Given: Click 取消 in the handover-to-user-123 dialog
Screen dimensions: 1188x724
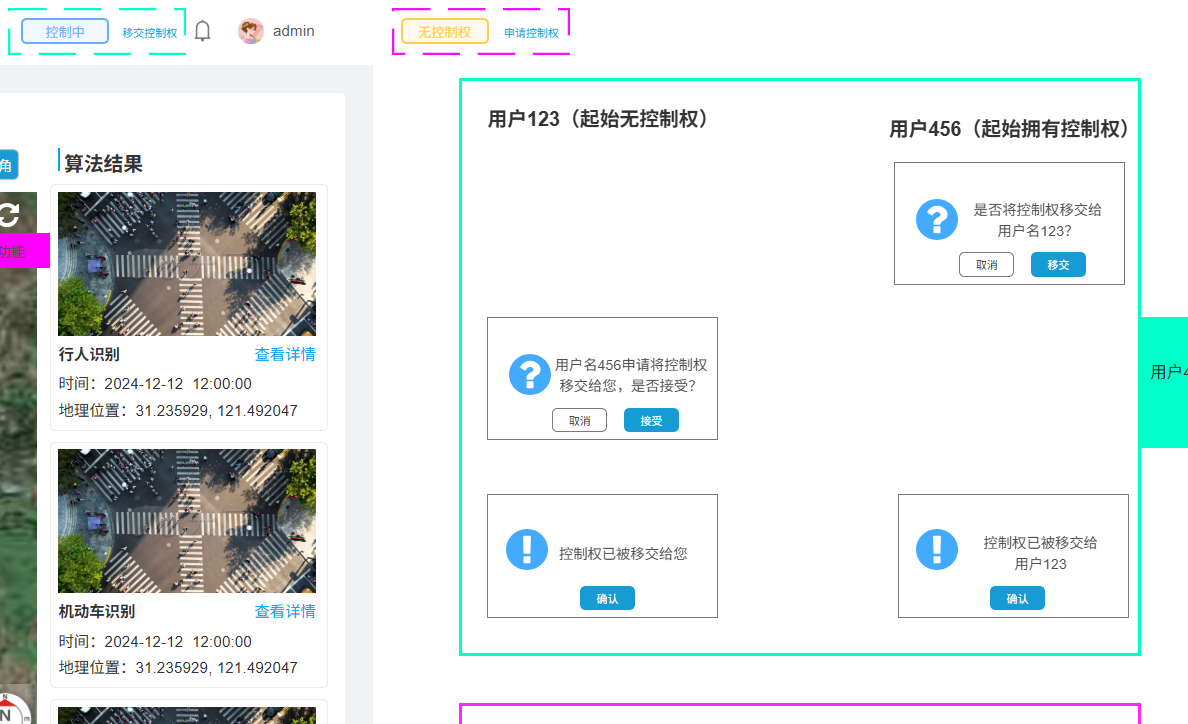Looking at the screenshot, I should tap(986, 264).
